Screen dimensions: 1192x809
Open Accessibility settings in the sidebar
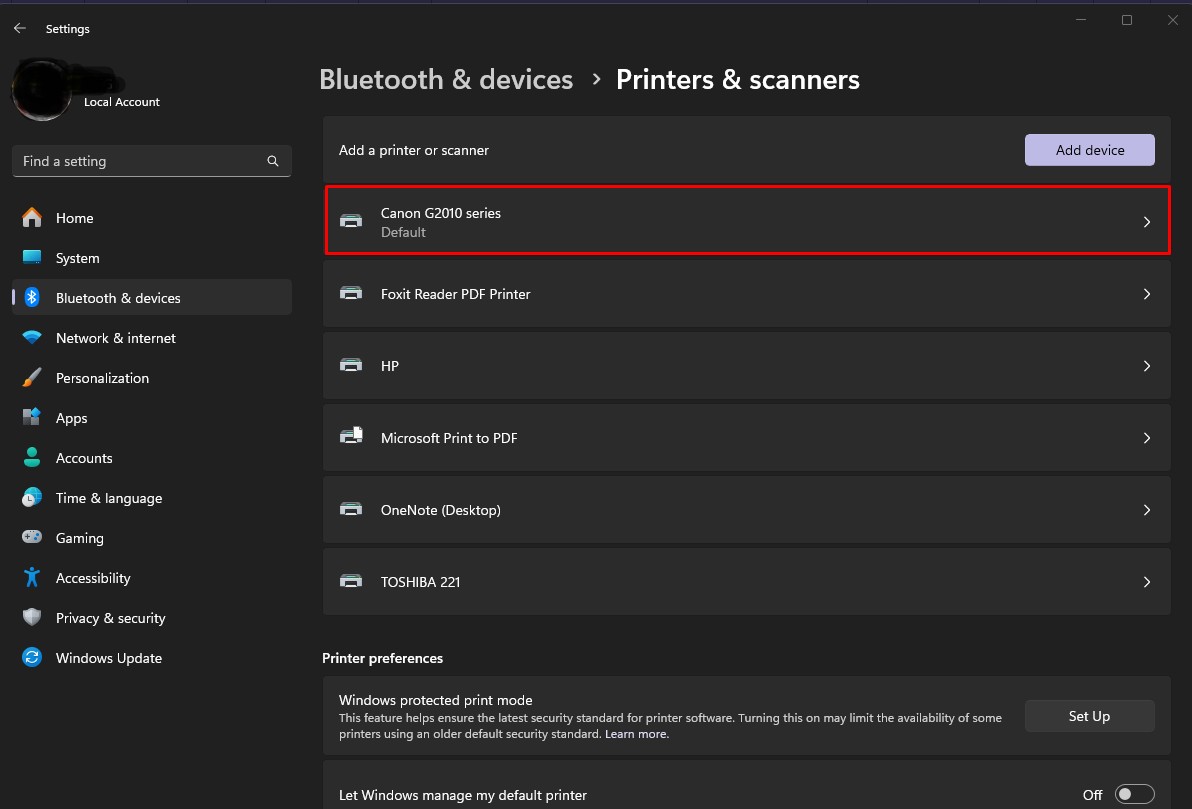click(152, 578)
